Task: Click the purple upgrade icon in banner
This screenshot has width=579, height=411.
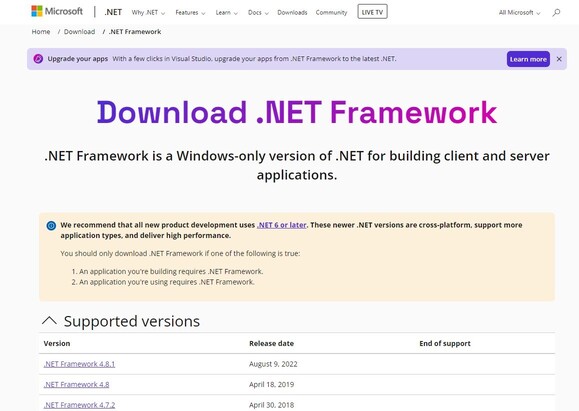Action: point(38,59)
